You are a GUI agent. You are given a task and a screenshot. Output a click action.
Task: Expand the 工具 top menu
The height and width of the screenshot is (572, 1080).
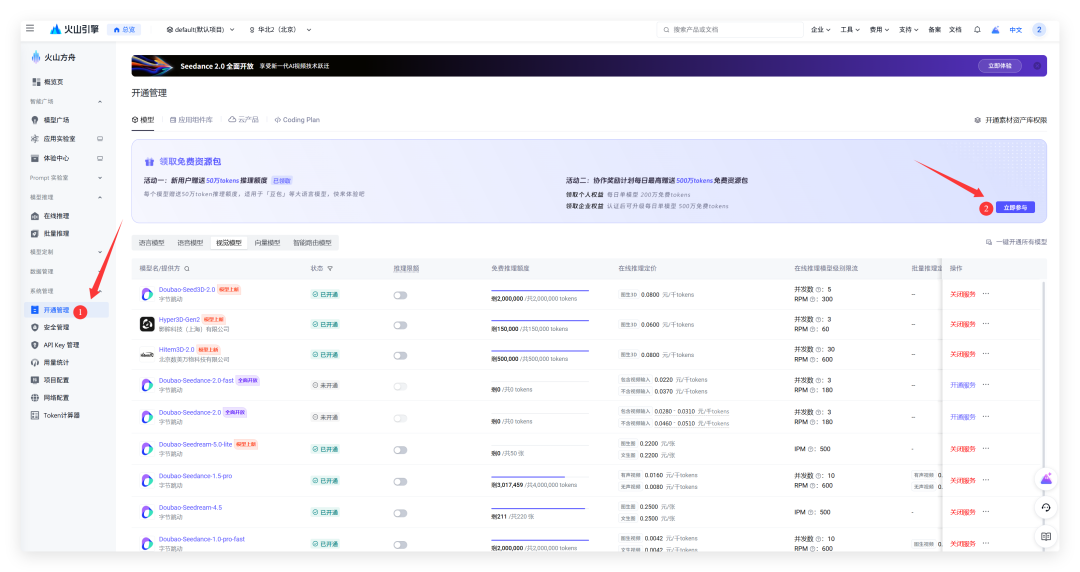(850, 30)
